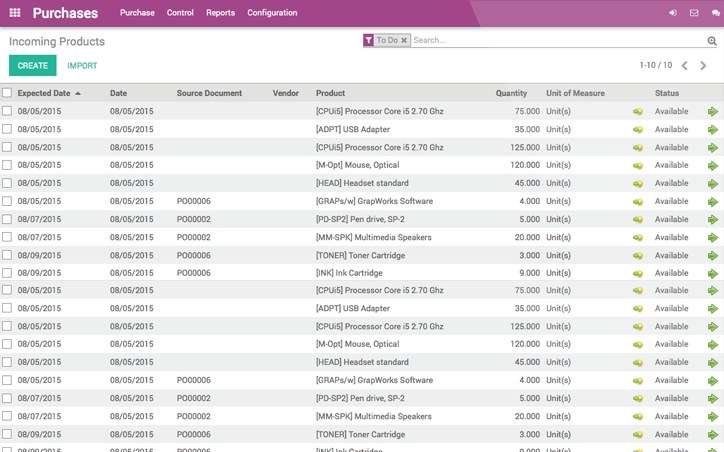Viewport: 724px width, 452px height.
Task: Open the Reports menu
Action: [220, 13]
